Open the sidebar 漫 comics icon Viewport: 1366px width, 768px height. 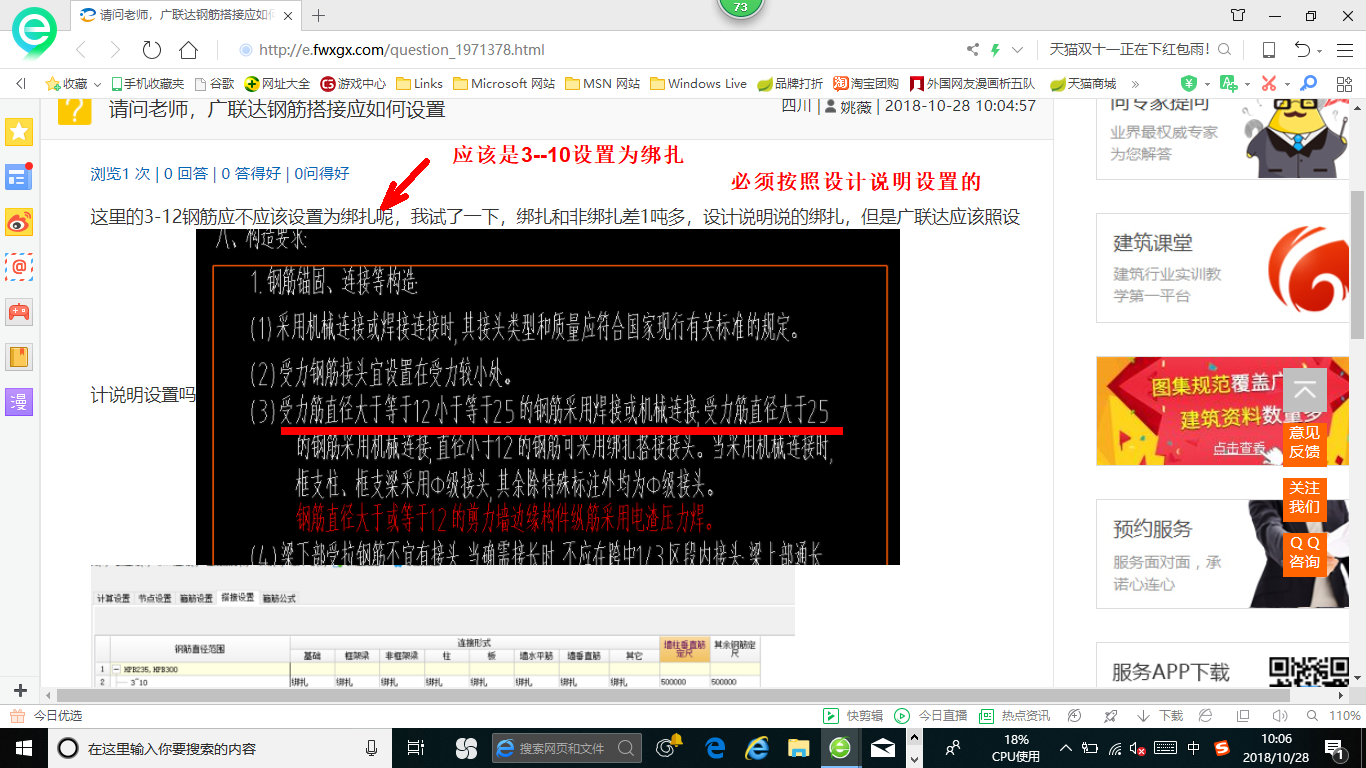[19, 402]
